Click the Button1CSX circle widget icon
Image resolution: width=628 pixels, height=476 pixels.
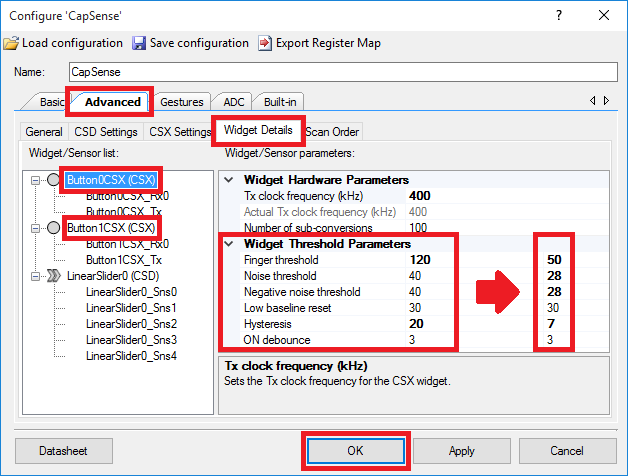tap(53, 228)
